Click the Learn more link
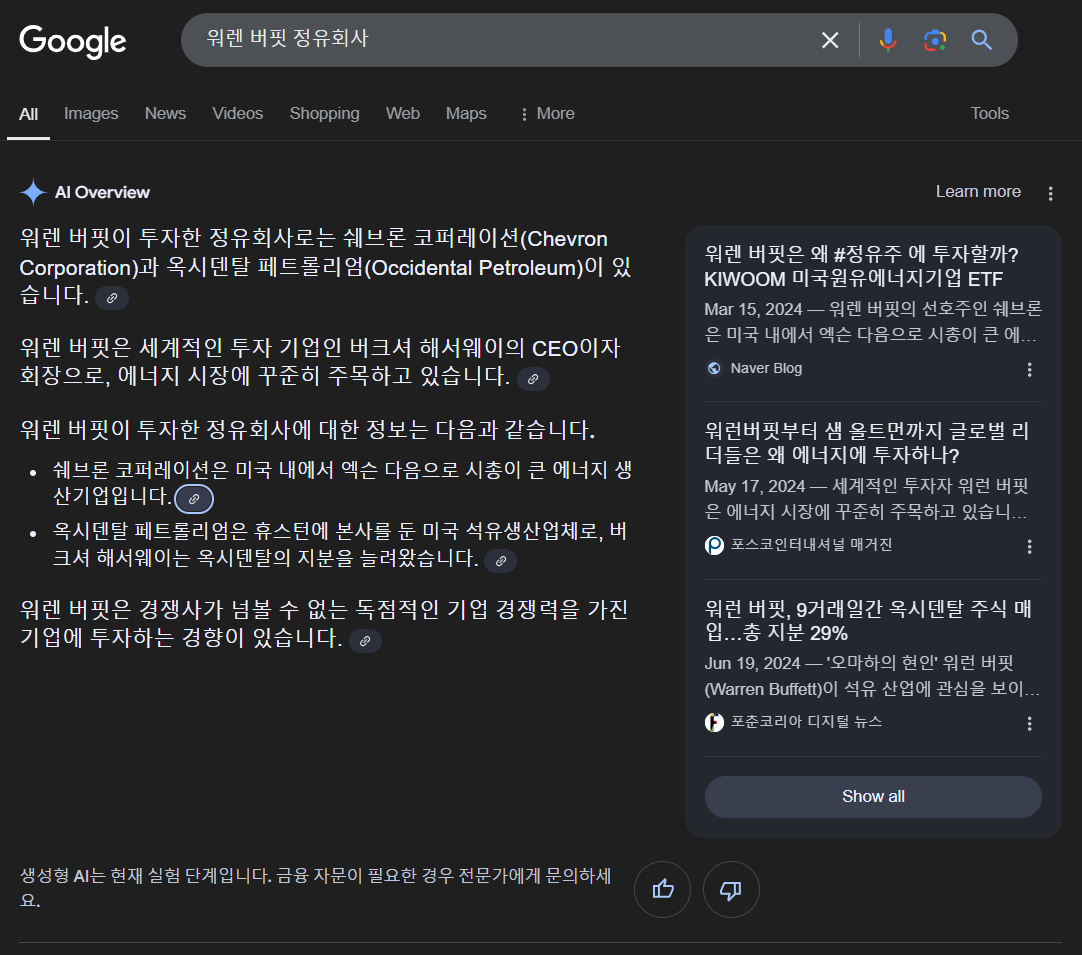The width and height of the screenshot is (1082, 955). 978,192
